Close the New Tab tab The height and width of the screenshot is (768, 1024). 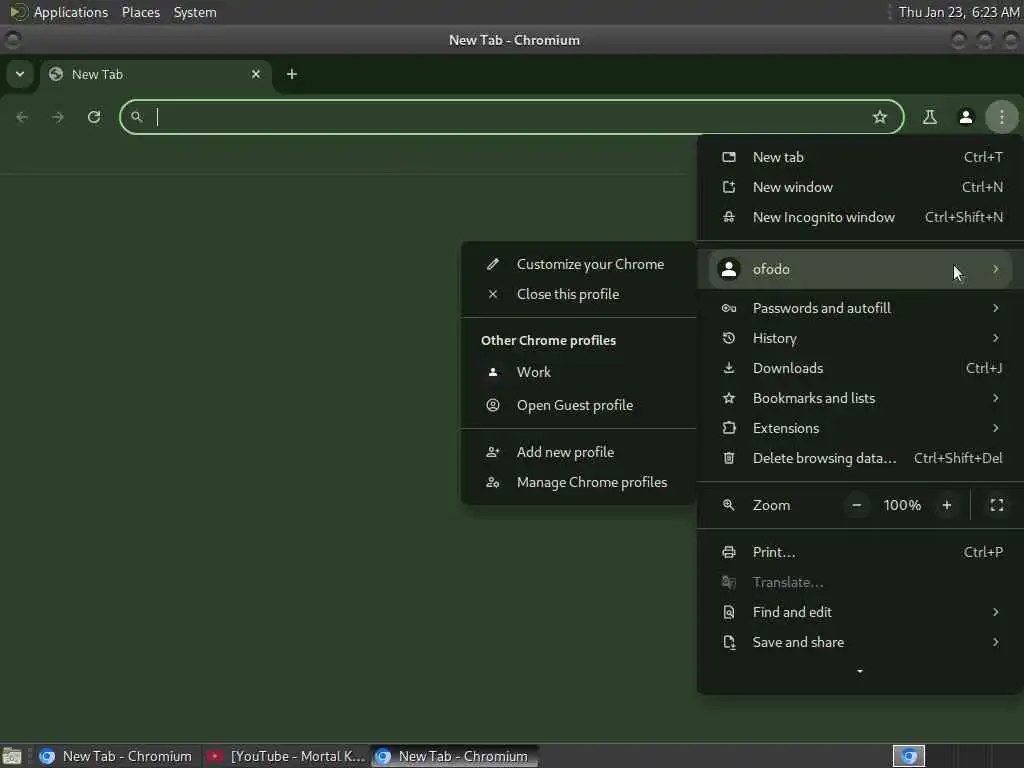click(256, 74)
